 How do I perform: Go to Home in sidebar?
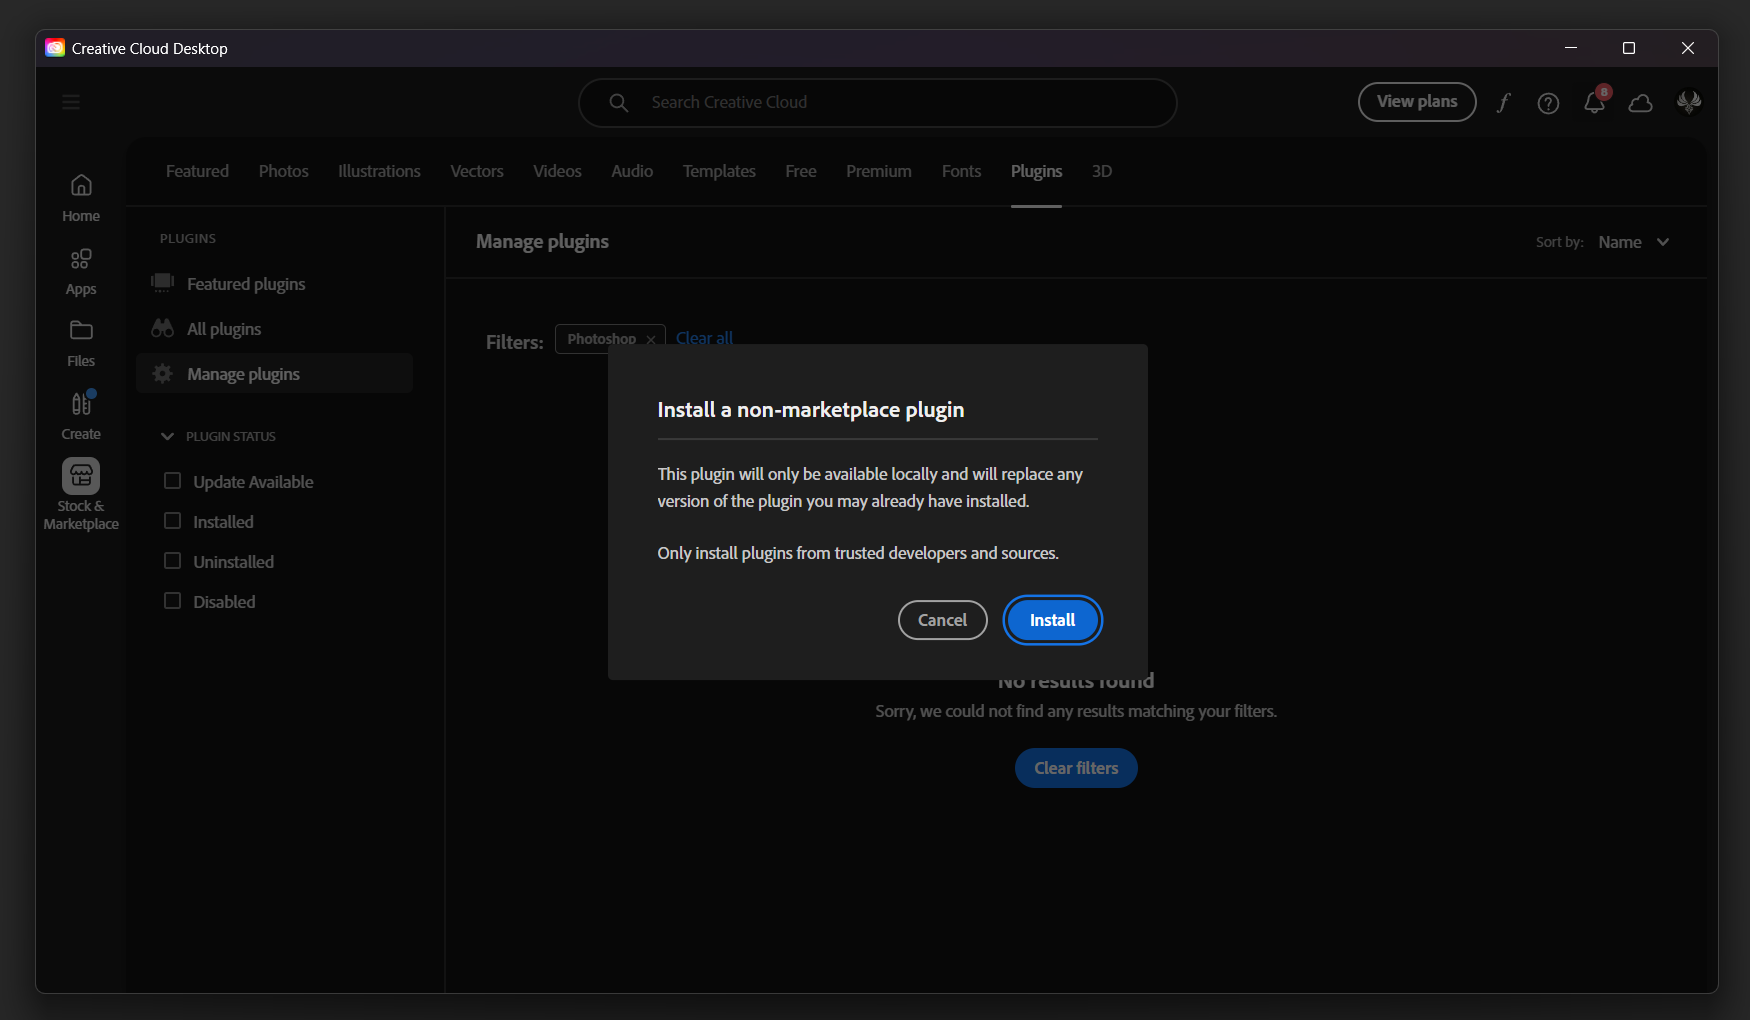(81, 198)
